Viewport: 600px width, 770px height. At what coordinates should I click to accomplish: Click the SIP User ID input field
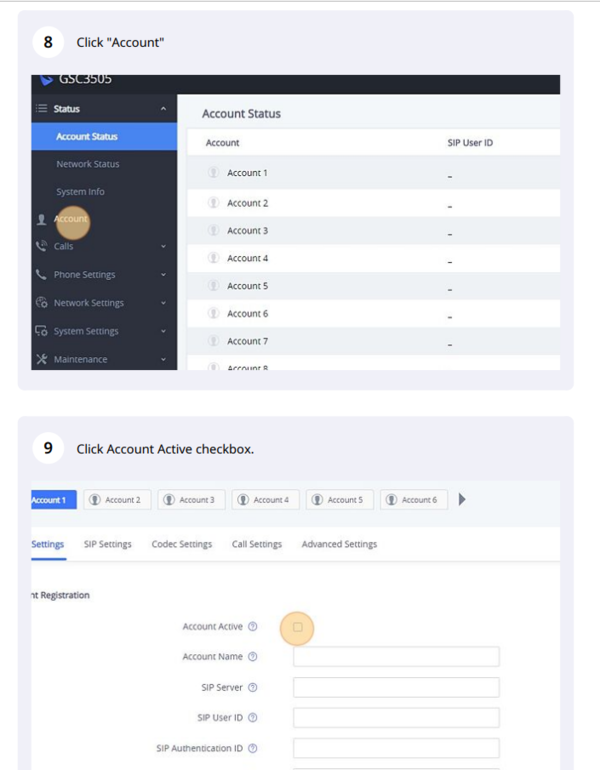point(396,718)
